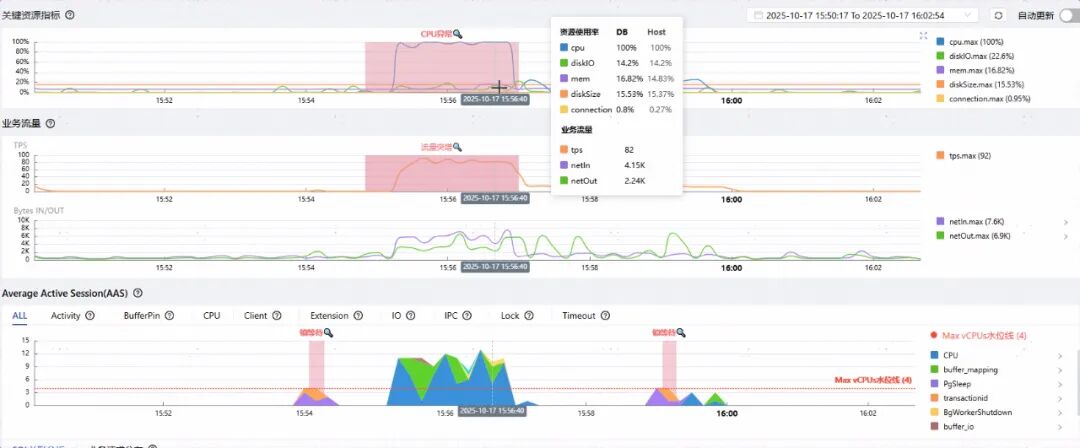This screenshot has height=448, width=1080.
Task: Expand netOut.max legend chevron
Action: coord(1066,236)
